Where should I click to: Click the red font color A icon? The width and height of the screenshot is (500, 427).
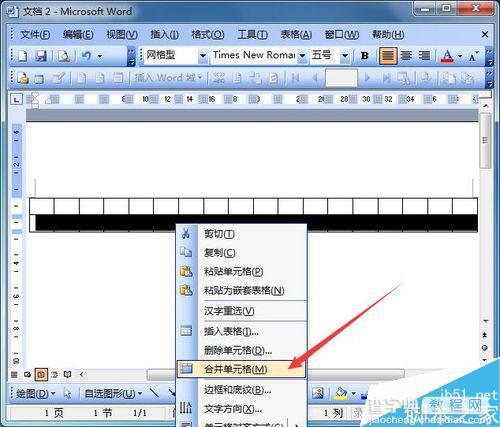pyautogui.click(x=447, y=56)
